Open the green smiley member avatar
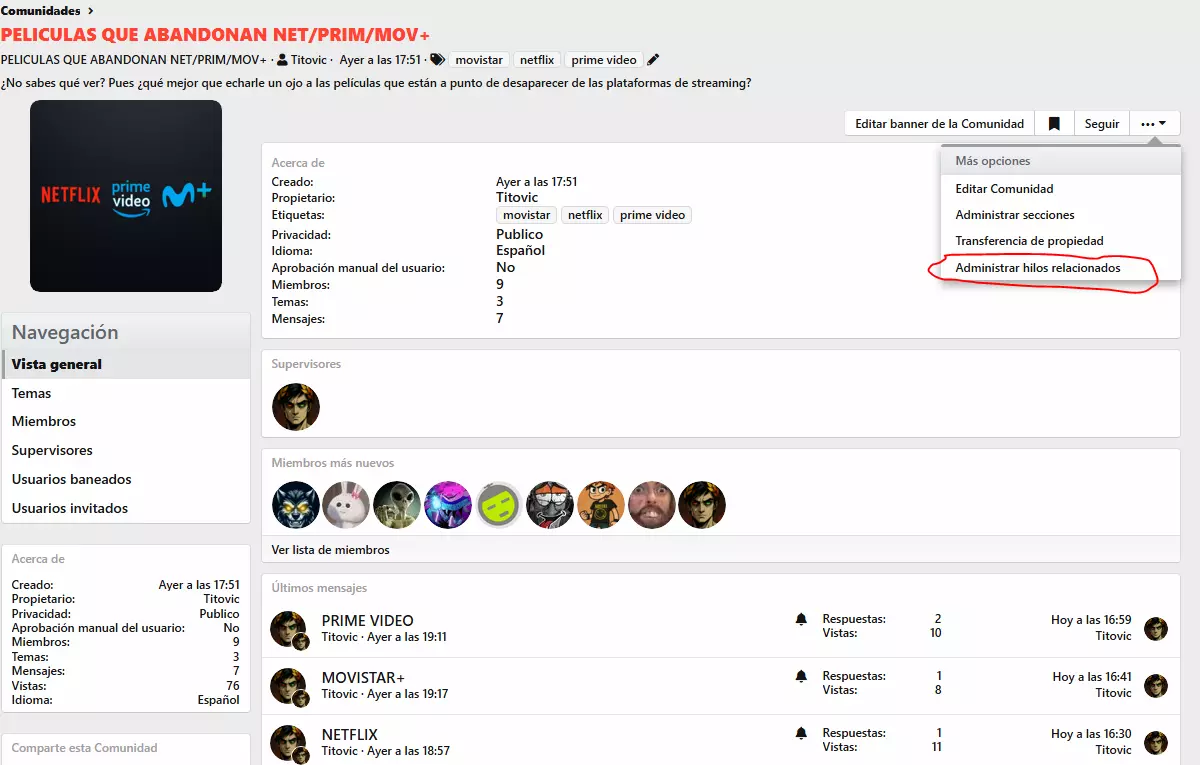This screenshot has height=765, width=1200. (x=499, y=505)
